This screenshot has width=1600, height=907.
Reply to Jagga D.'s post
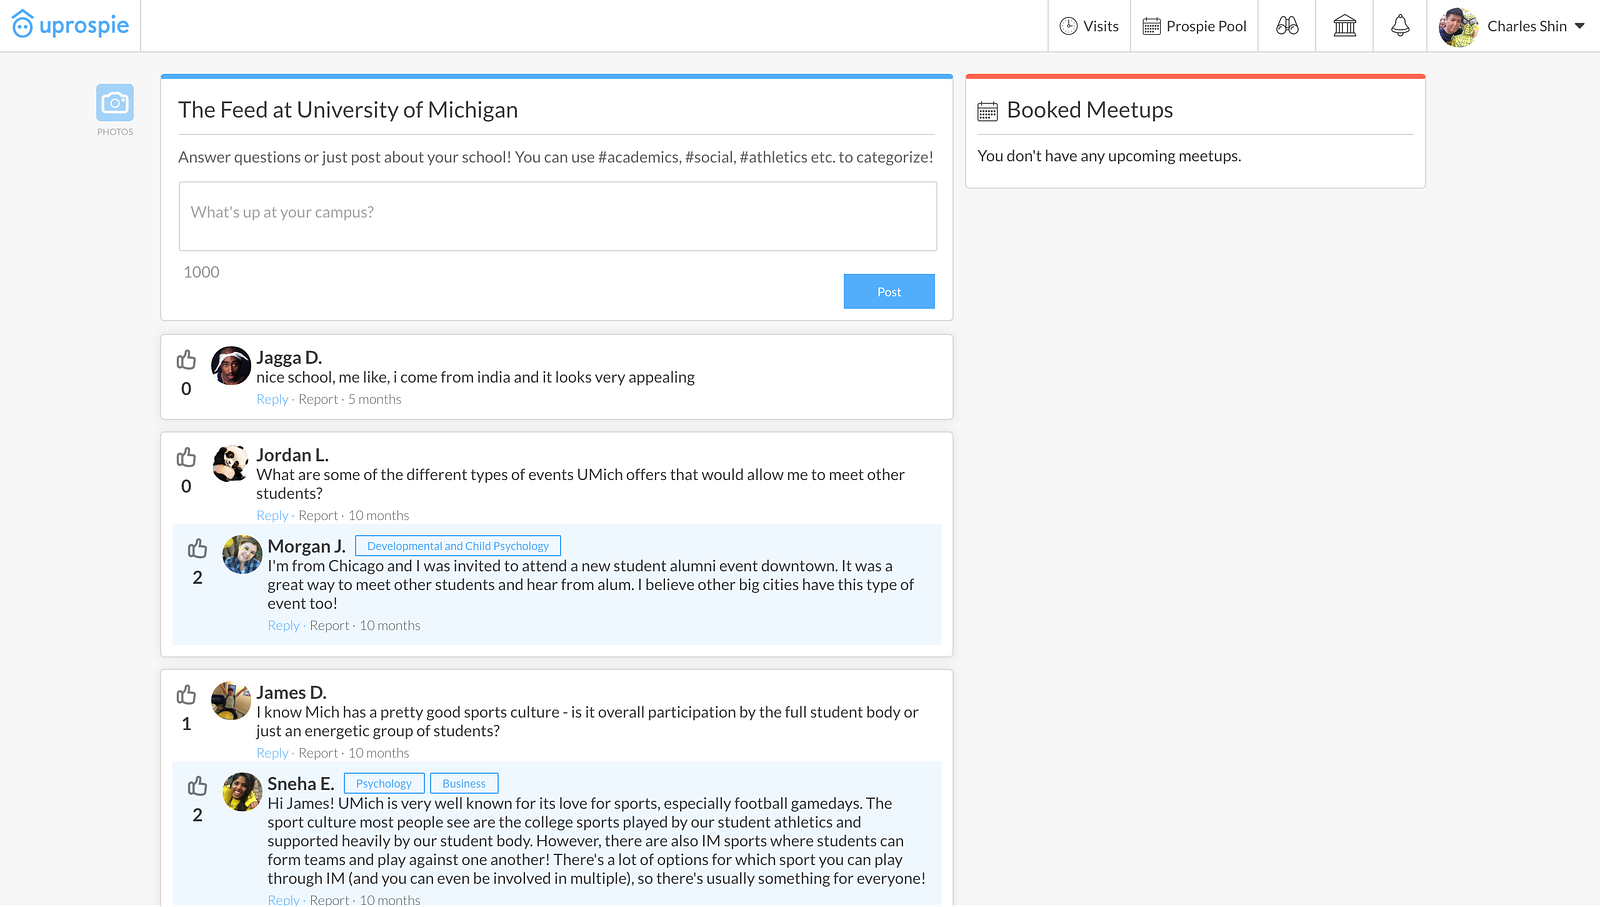pos(272,399)
